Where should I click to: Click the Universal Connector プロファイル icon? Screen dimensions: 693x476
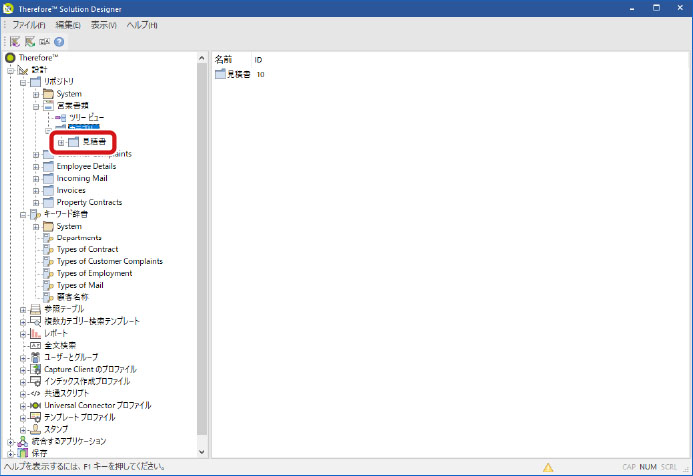pos(35,405)
